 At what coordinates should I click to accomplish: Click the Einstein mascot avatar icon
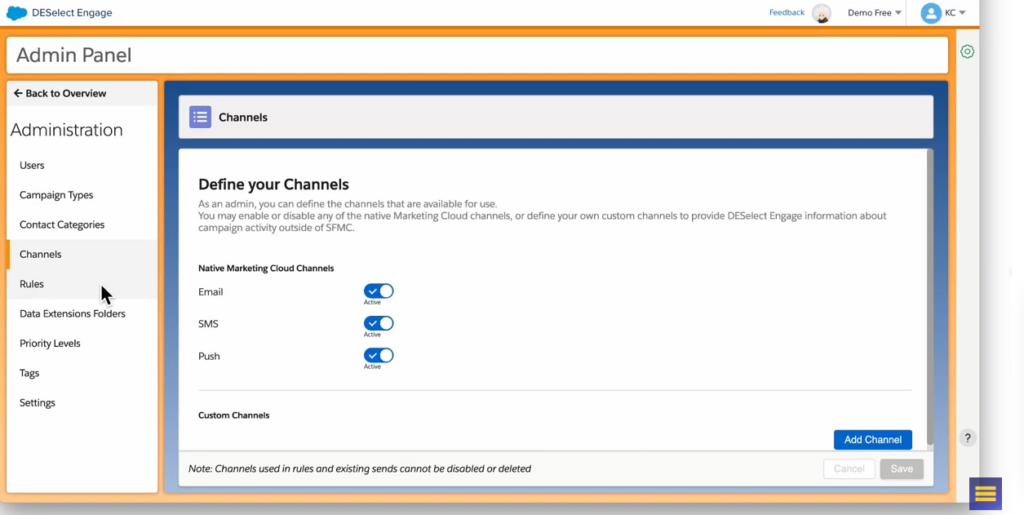click(x=821, y=13)
